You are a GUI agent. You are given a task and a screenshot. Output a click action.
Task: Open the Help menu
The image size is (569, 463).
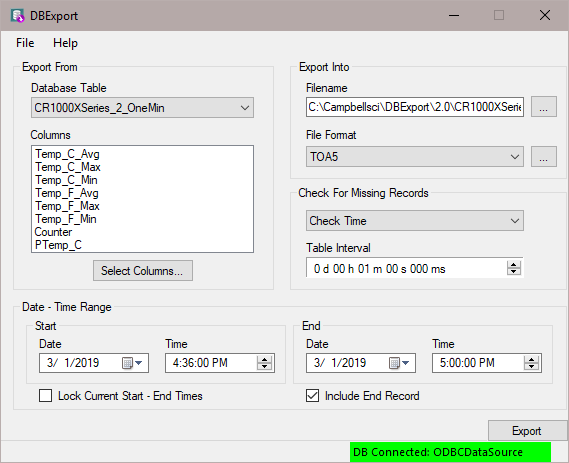tap(65, 43)
